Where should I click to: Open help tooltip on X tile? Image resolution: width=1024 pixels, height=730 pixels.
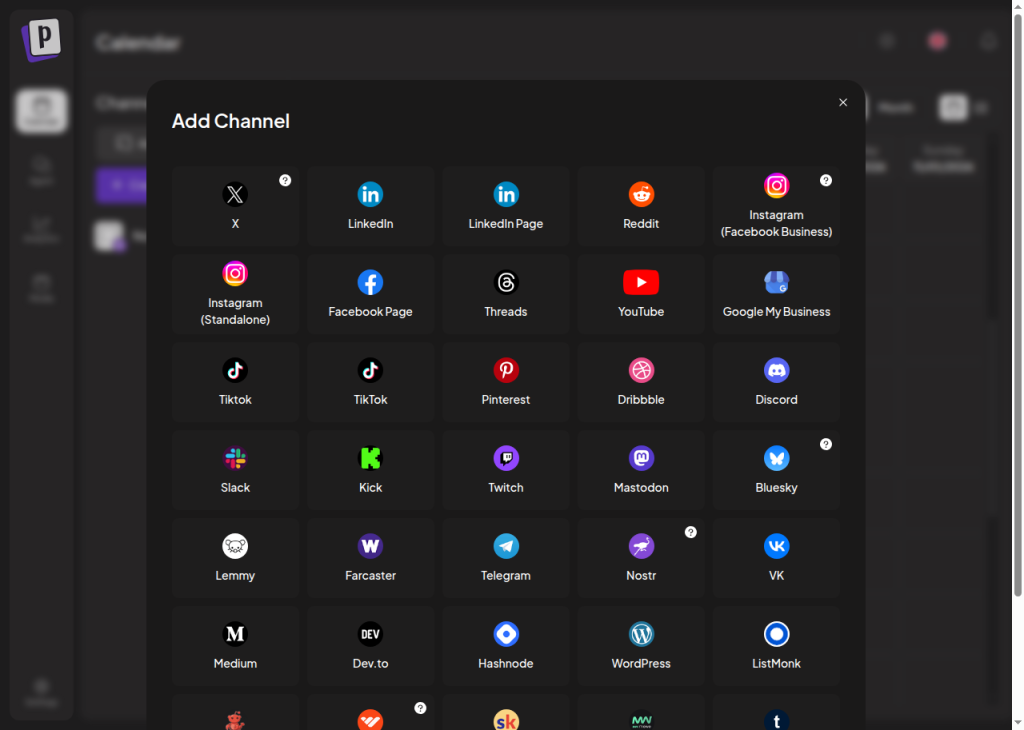pos(285,180)
